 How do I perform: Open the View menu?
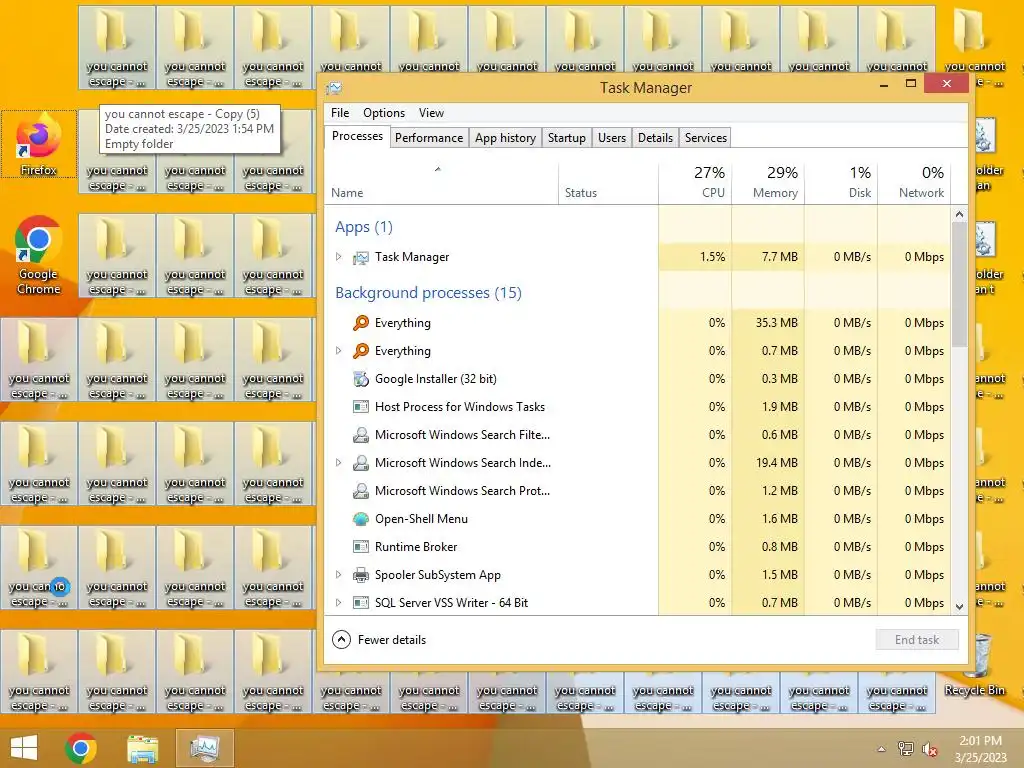tap(431, 113)
